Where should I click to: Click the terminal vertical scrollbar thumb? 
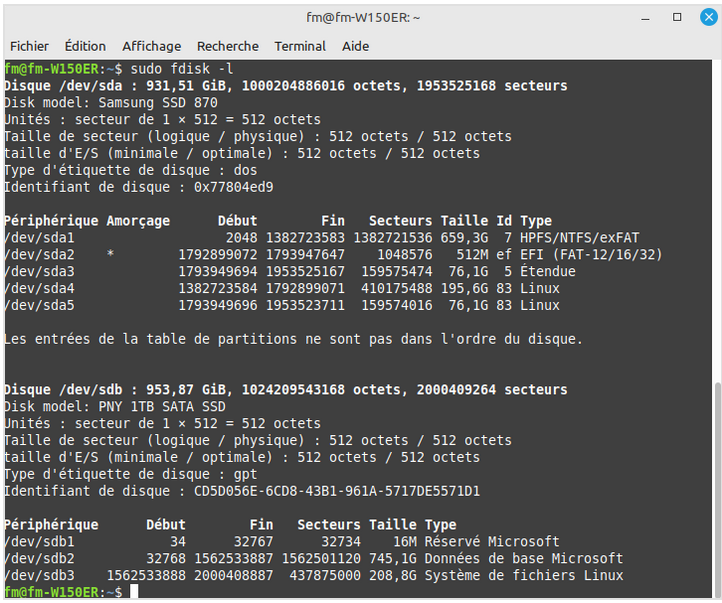pos(717,489)
